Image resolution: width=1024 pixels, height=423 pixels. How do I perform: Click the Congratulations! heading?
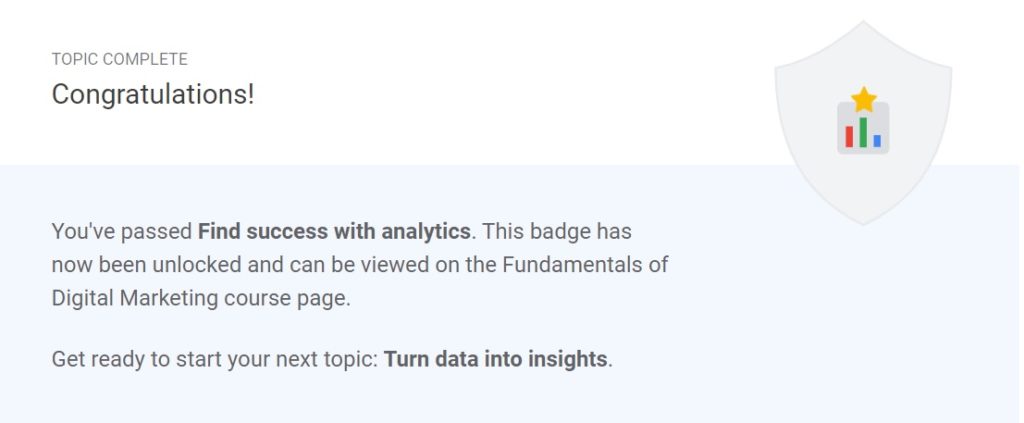pyautogui.click(x=153, y=95)
